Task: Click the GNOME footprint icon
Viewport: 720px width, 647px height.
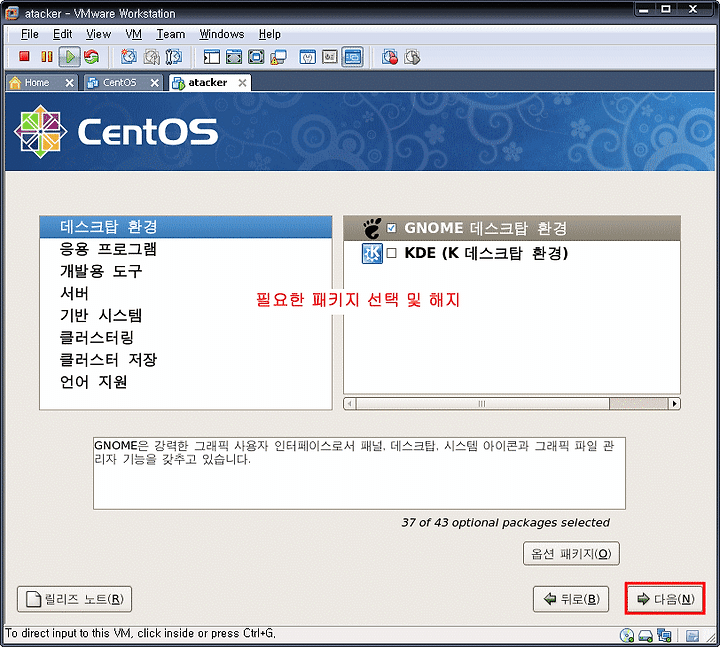Action: pos(372,228)
